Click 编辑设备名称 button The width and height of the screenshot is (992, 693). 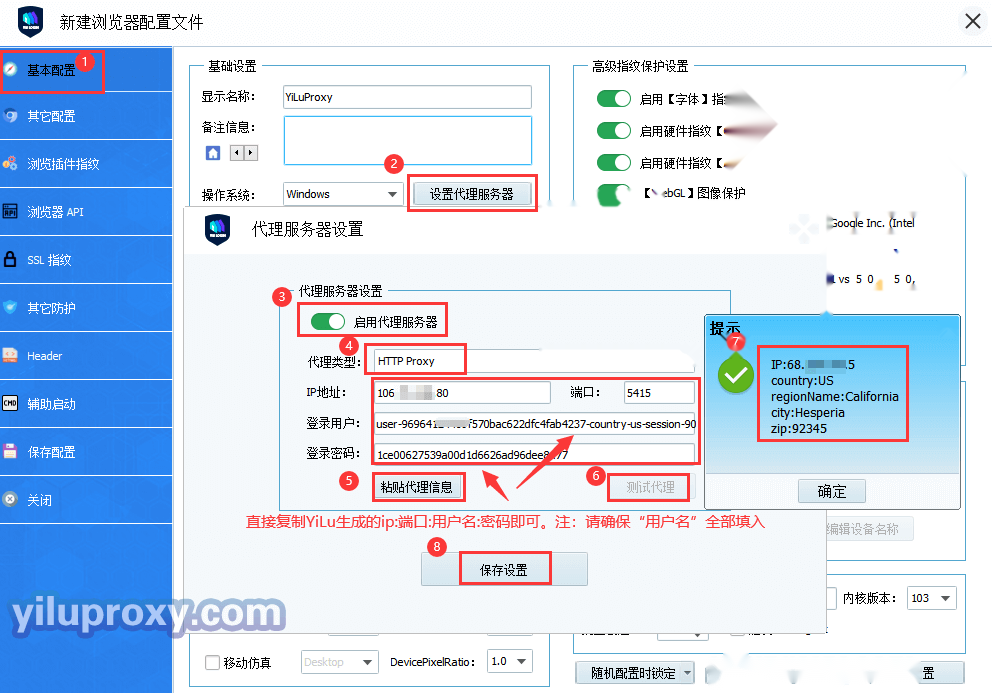(x=870, y=529)
